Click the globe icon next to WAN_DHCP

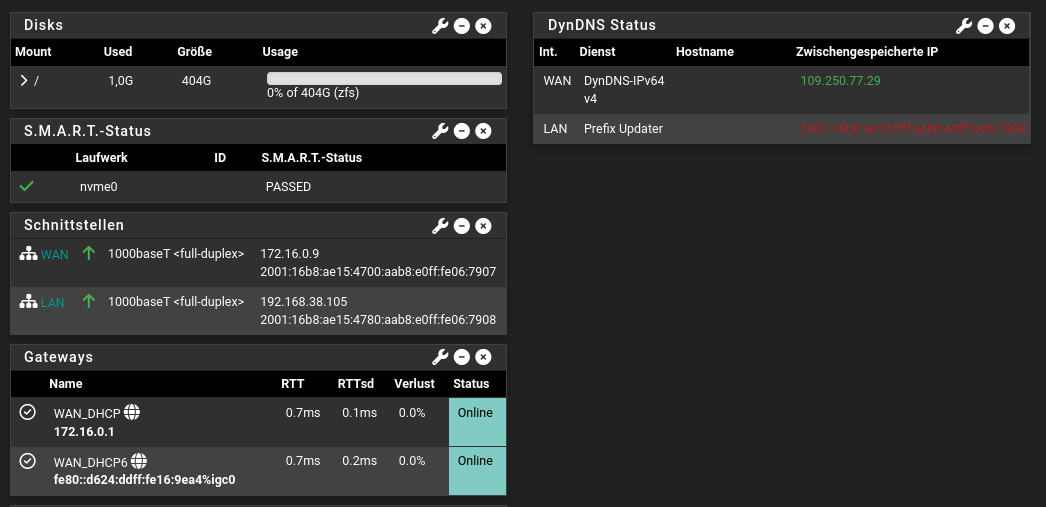coord(132,412)
